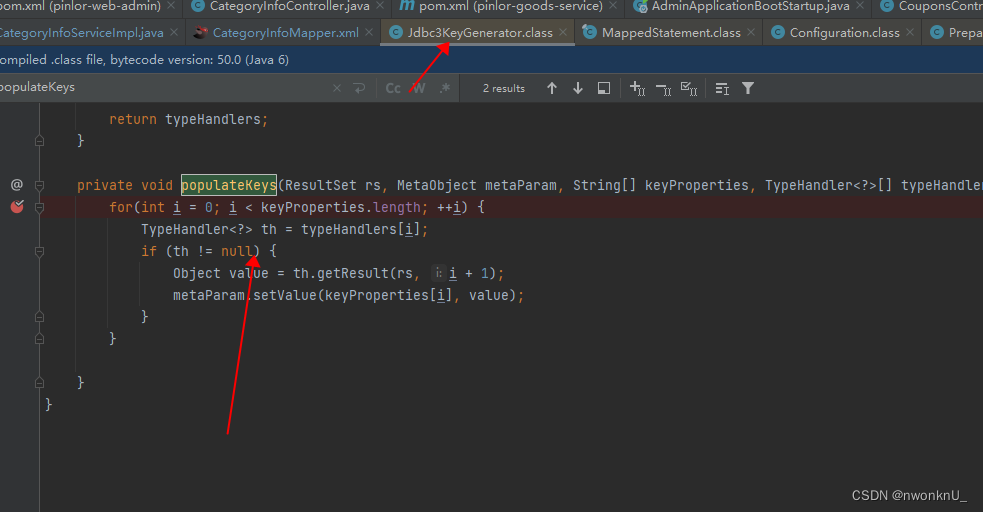Viewport: 983px width, 512px height.
Task: Click "return typeHandlers;" code line
Action: tap(188, 119)
